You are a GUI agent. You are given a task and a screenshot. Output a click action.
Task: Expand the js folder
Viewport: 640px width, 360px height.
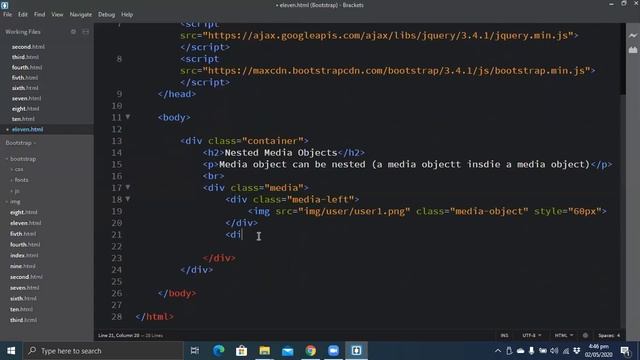coord(12,191)
